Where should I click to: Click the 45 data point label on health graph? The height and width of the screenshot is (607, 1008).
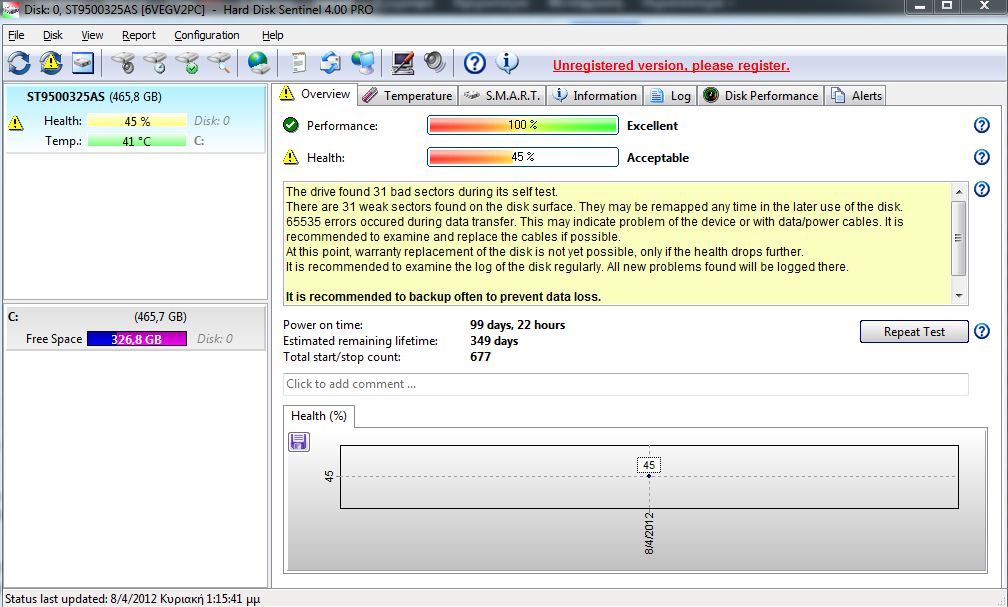(649, 465)
